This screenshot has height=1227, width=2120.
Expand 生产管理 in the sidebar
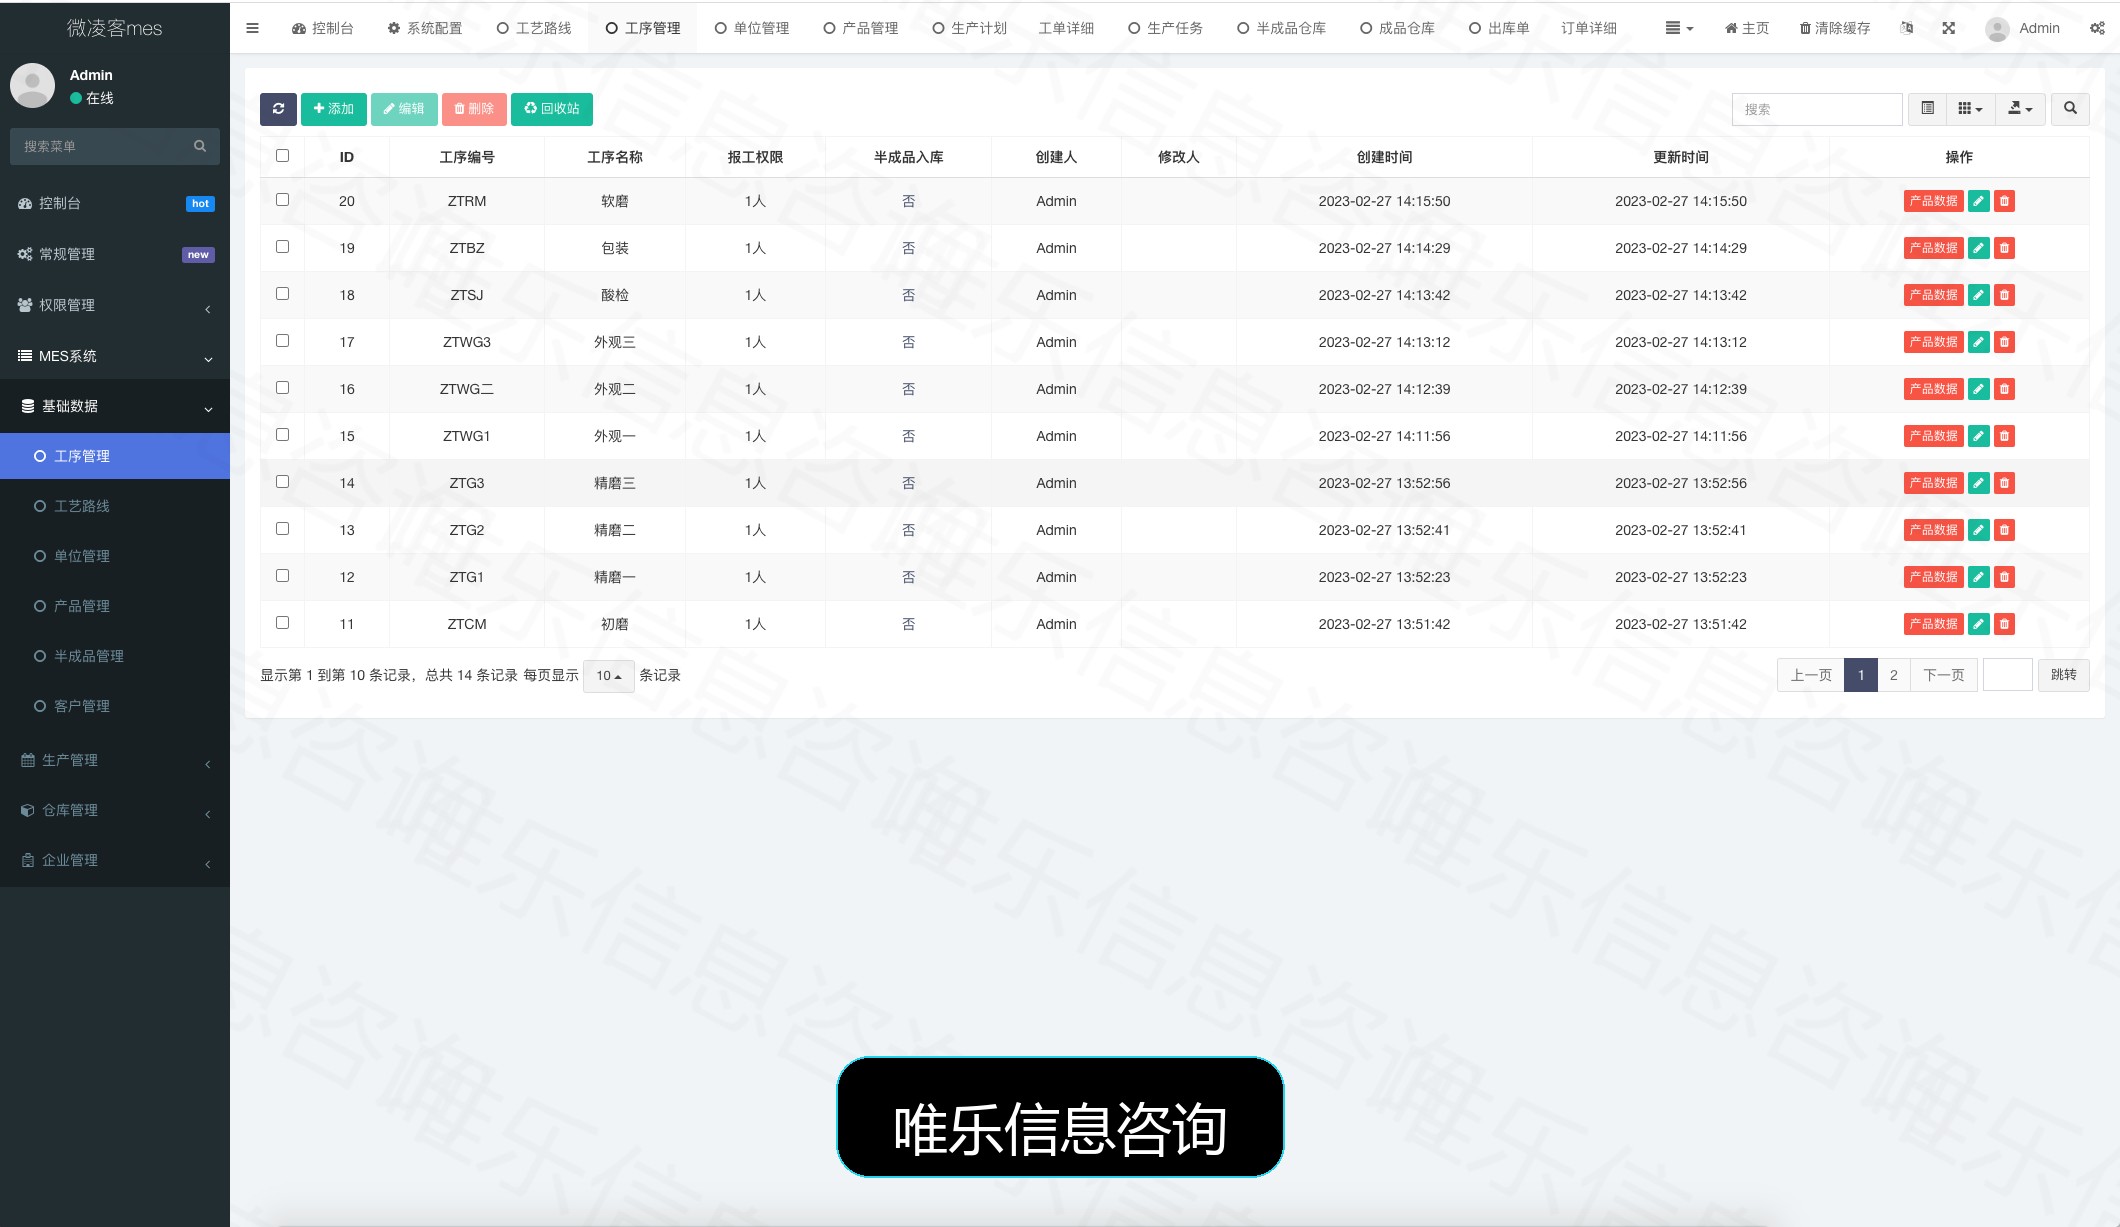(115, 760)
